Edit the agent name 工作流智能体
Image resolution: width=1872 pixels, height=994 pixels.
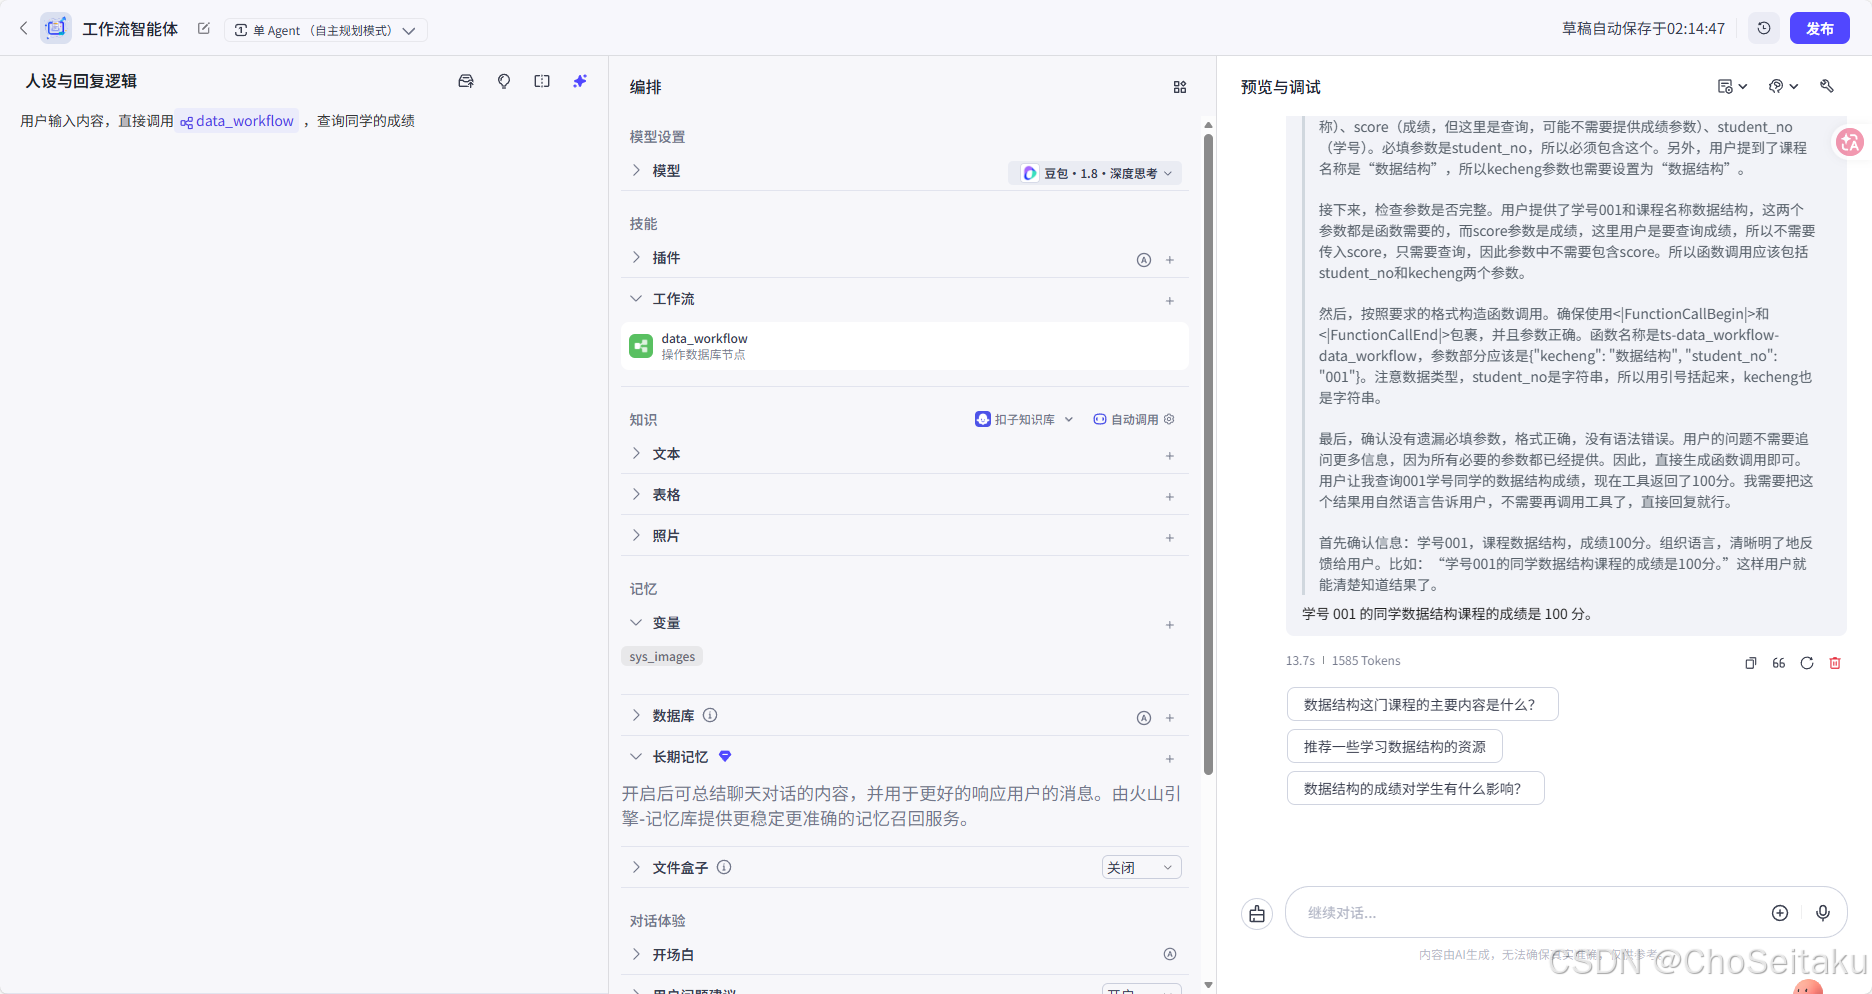tap(204, 29)
